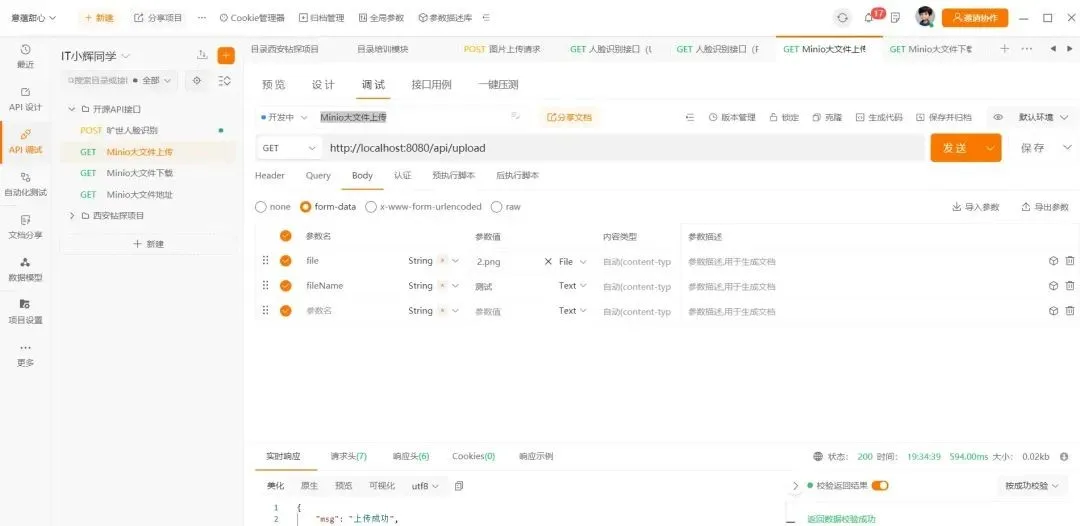Expand the 西安钻探项目 folder

tap(72, 216)
